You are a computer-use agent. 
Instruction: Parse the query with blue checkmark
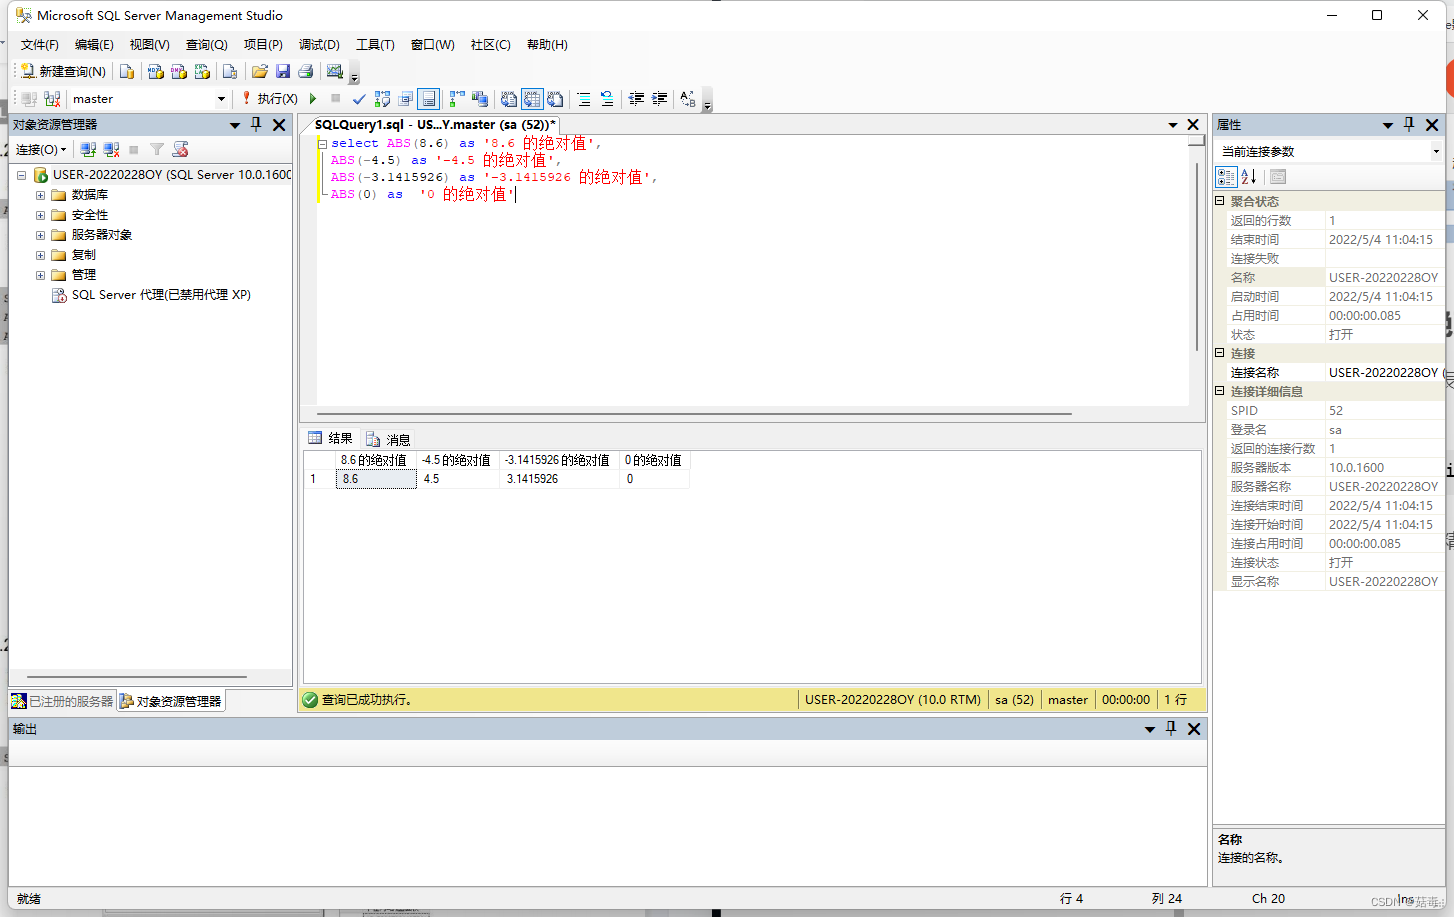[x=359, y=99]
